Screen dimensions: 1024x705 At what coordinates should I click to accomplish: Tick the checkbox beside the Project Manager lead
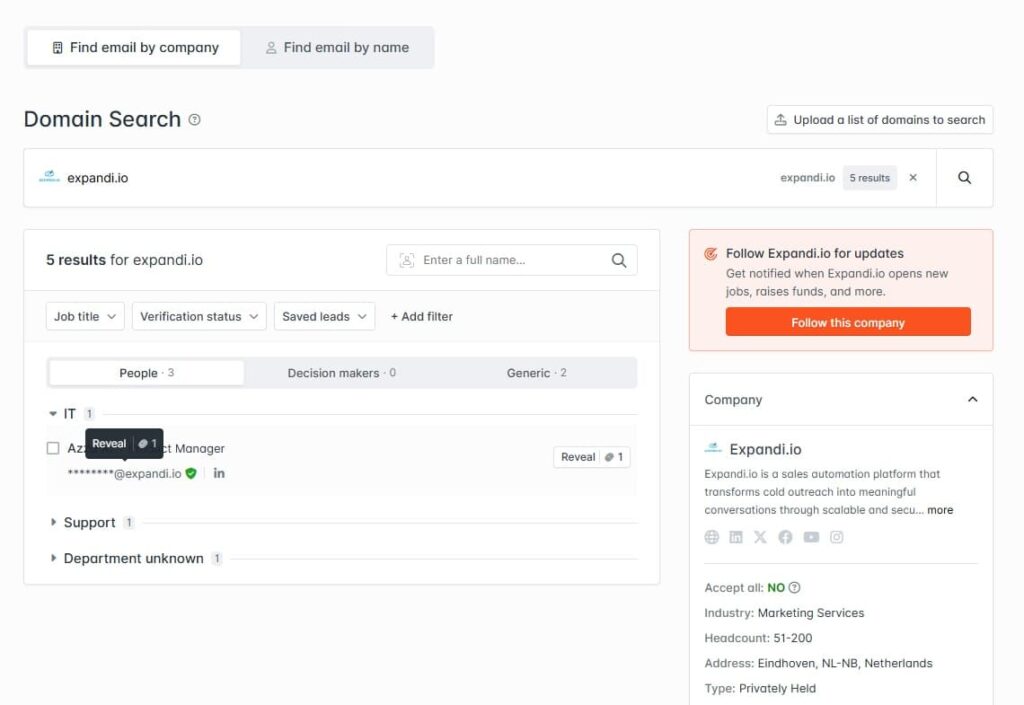[x=53, y=448]
